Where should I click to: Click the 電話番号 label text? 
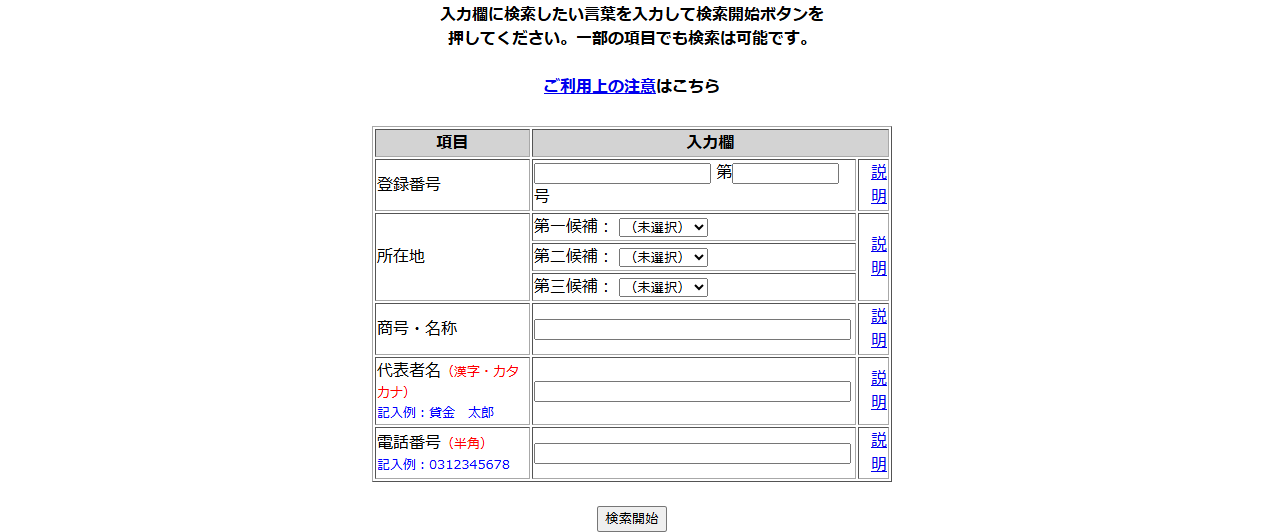pos(409,442)
